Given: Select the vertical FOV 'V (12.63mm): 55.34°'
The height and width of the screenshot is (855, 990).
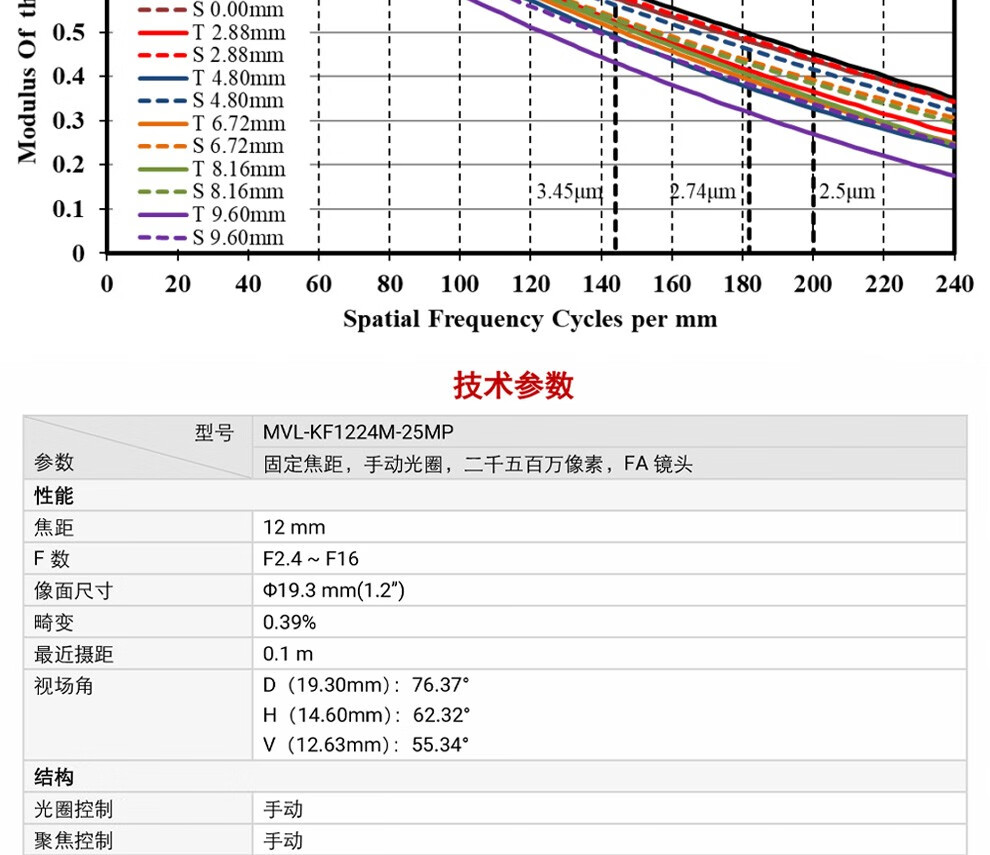Looking at the screenshot, I should 366,744.
